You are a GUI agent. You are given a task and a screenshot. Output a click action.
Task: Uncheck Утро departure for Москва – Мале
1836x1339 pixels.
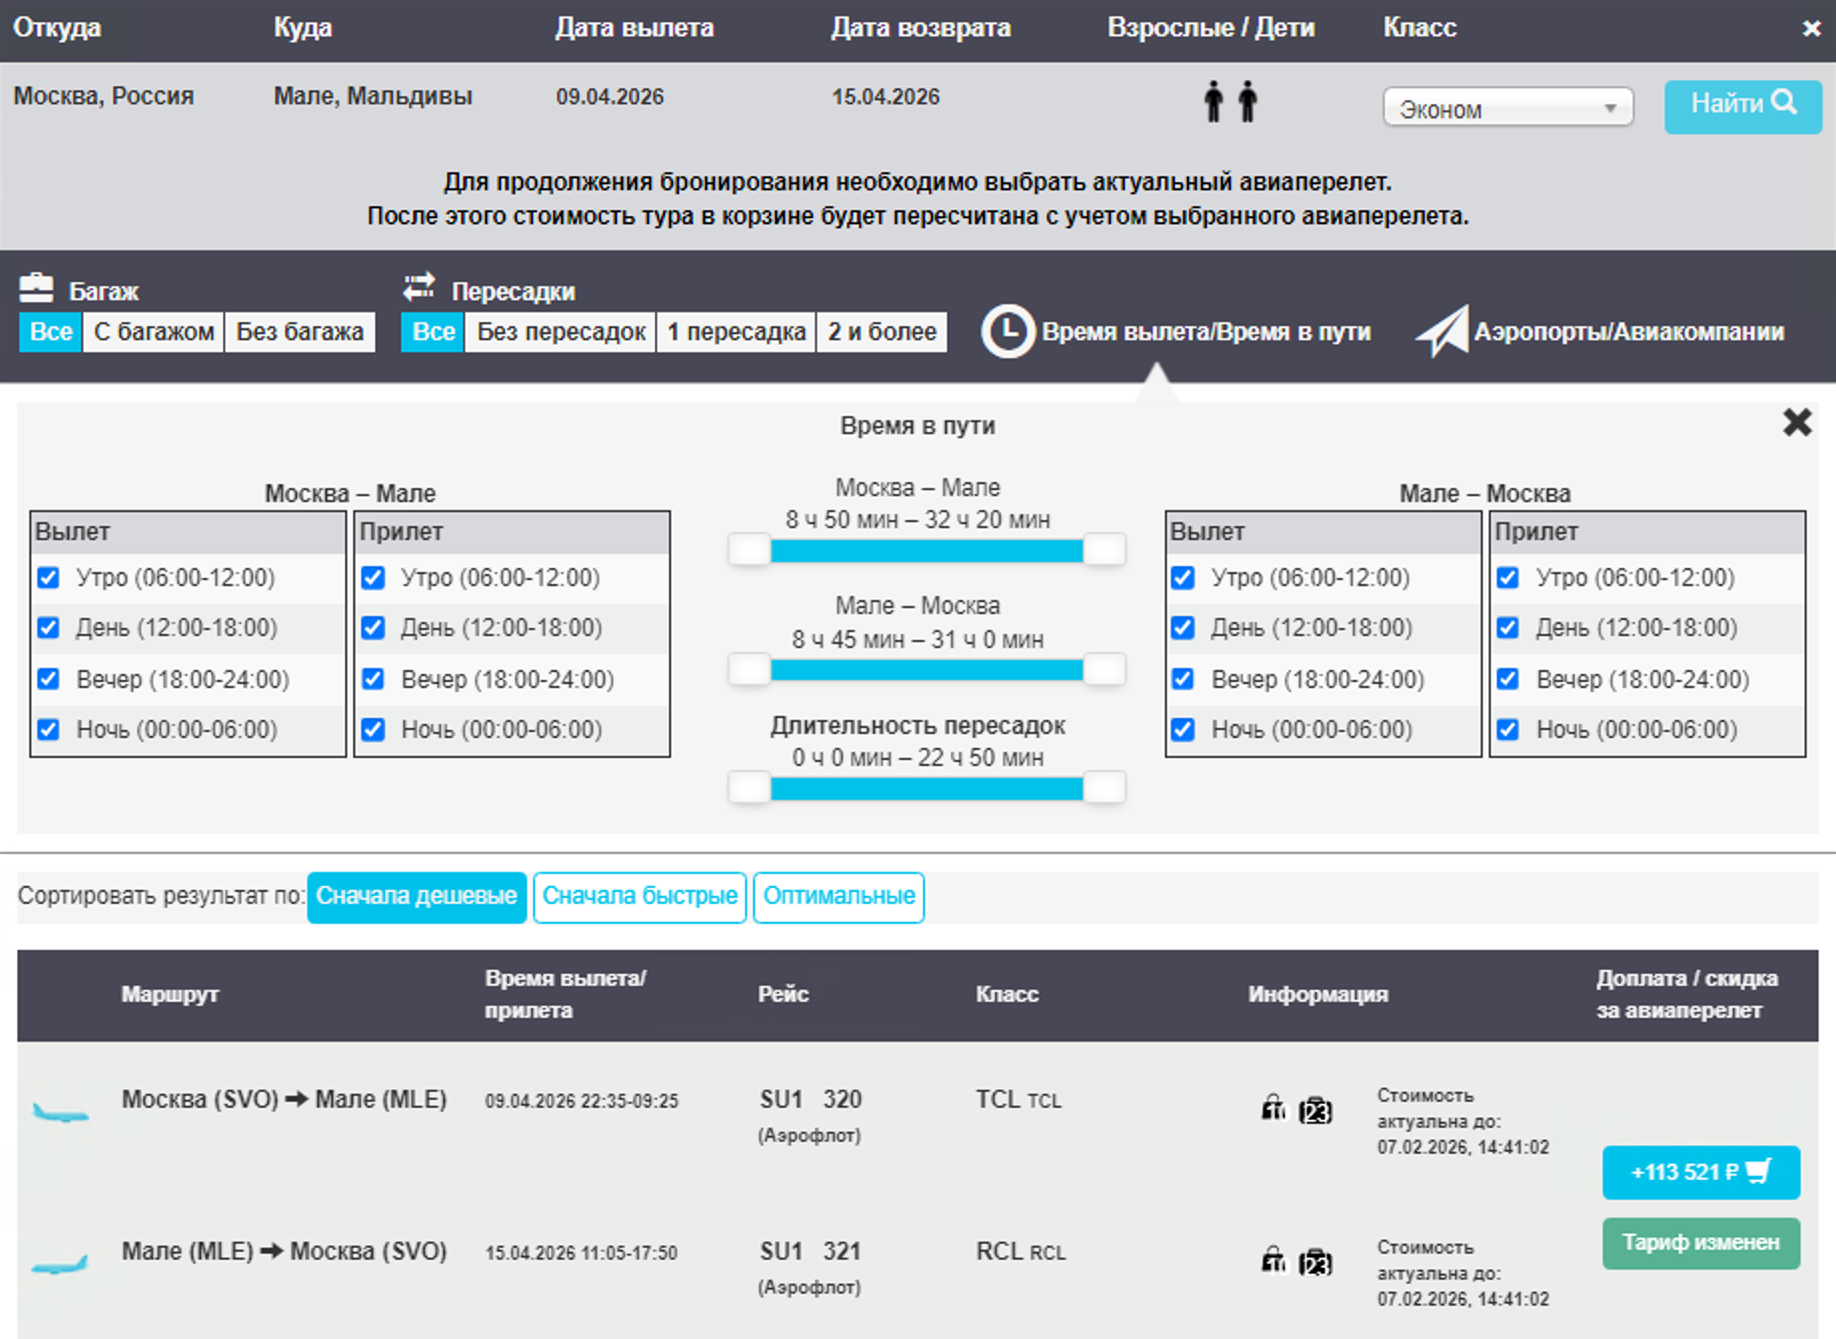point(48,578)
